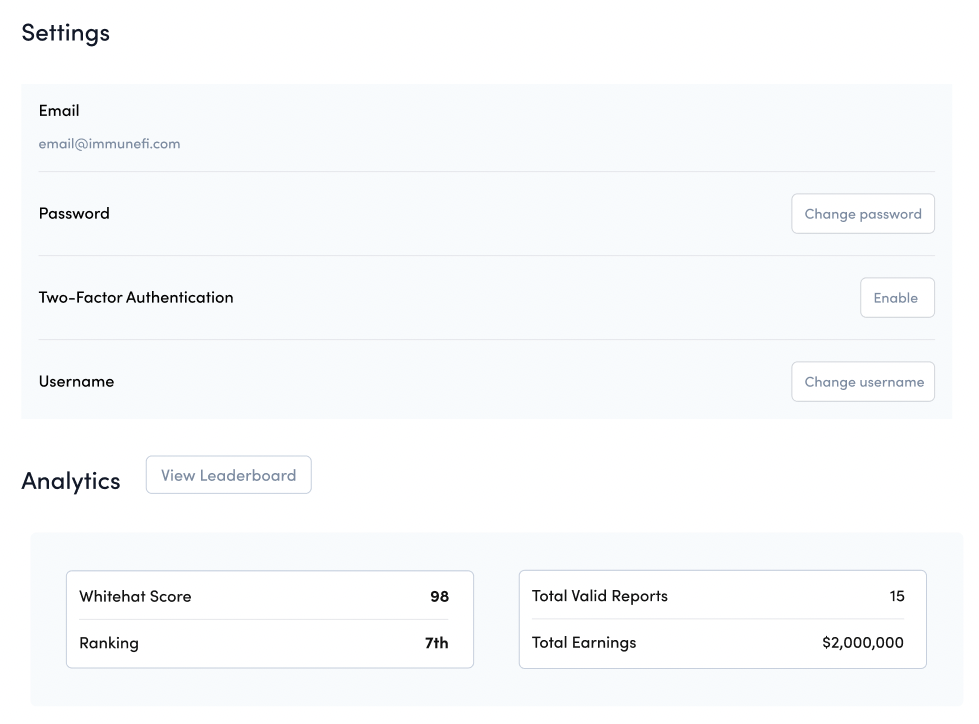Click the Change password button
The height and width of the screenshot is (724, 979).
tap(862, 214)
